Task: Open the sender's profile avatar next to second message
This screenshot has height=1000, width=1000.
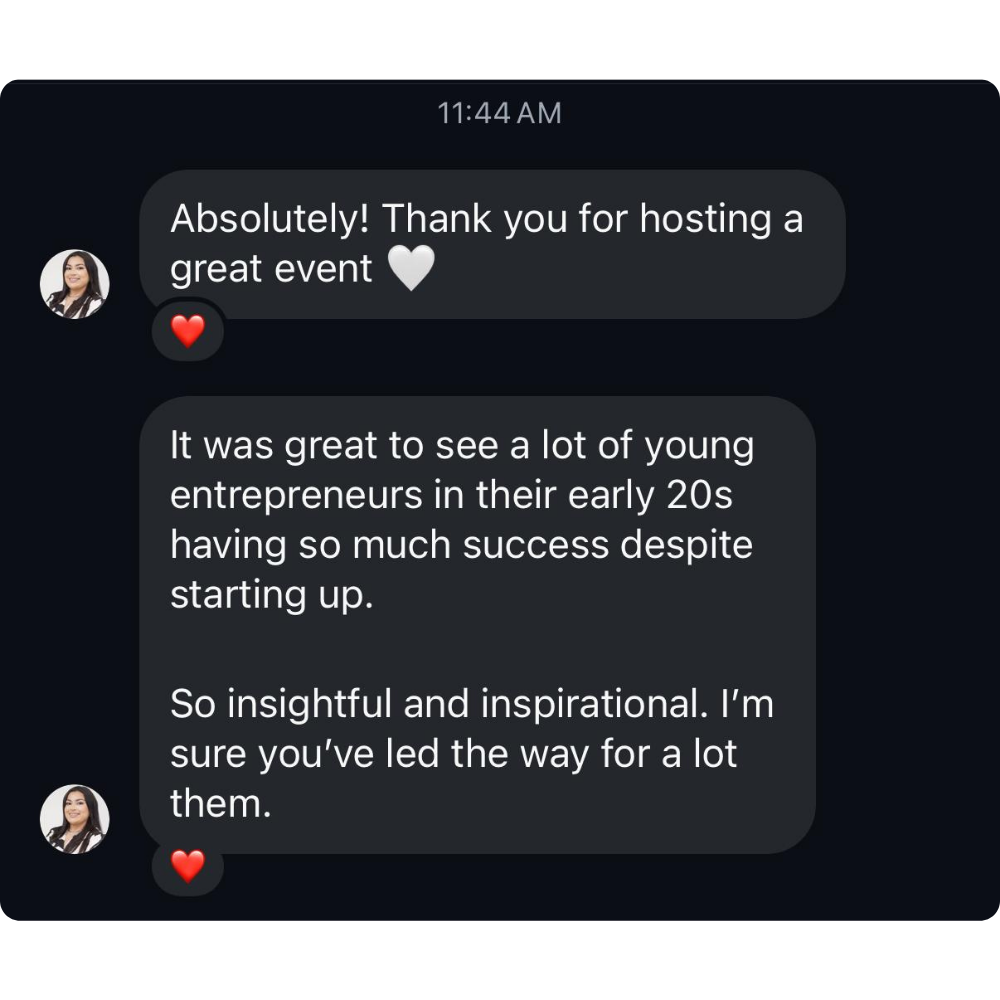Action: pos(75,818)
